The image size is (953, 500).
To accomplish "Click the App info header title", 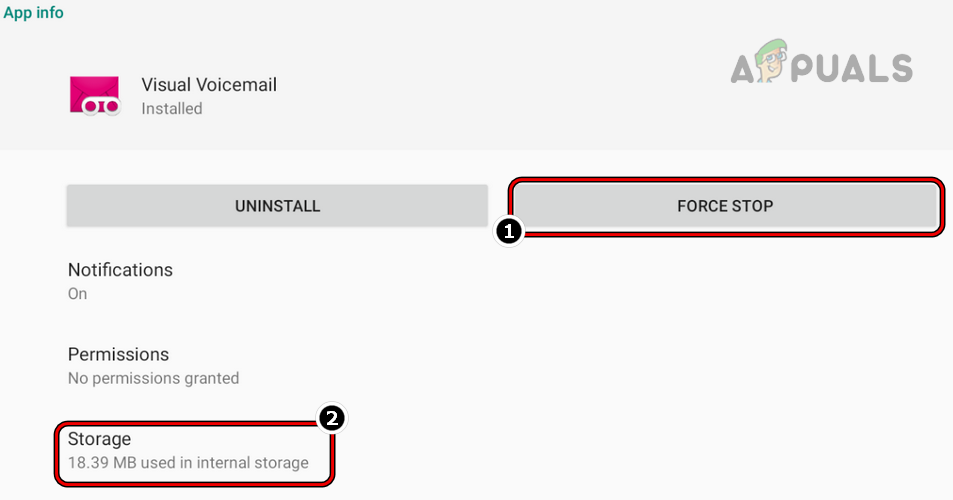I will tap(34, 13).
